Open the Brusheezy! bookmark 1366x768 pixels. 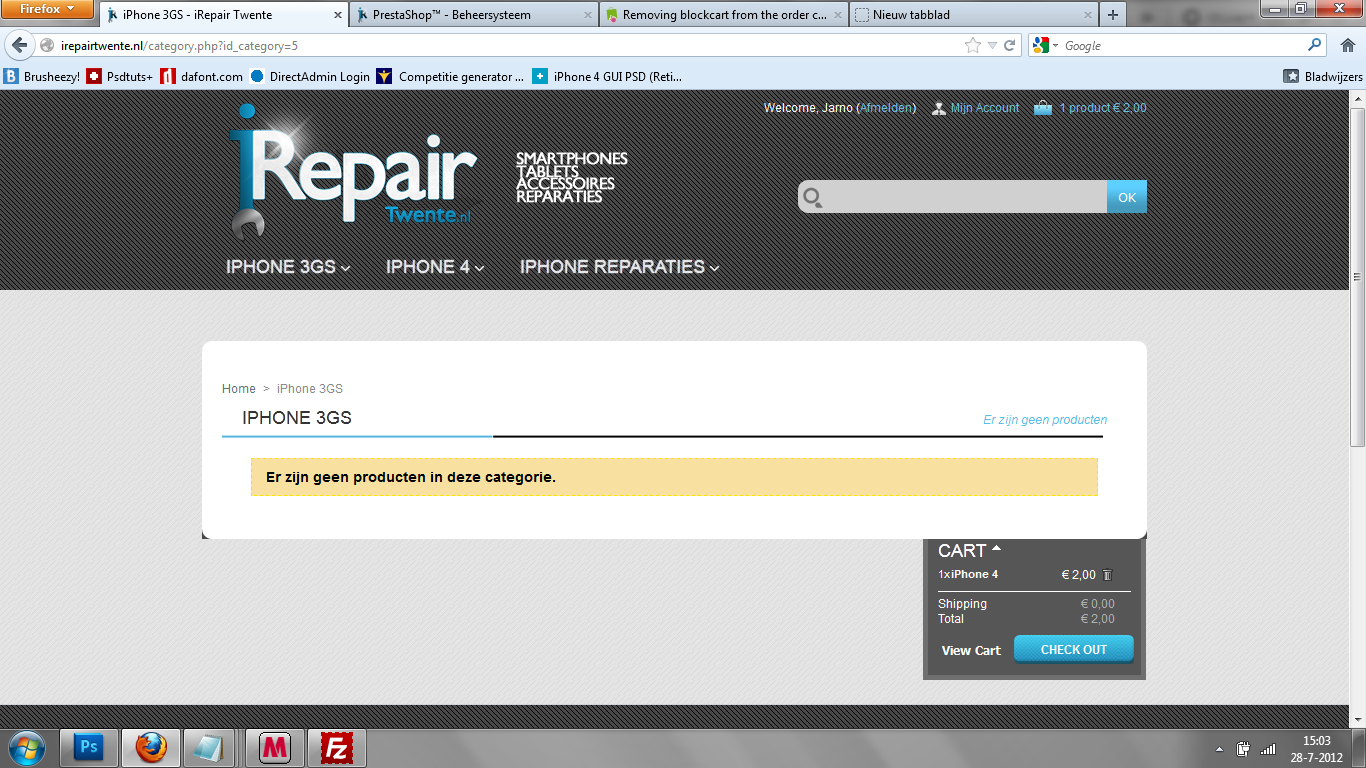click(x=42, y=76)
